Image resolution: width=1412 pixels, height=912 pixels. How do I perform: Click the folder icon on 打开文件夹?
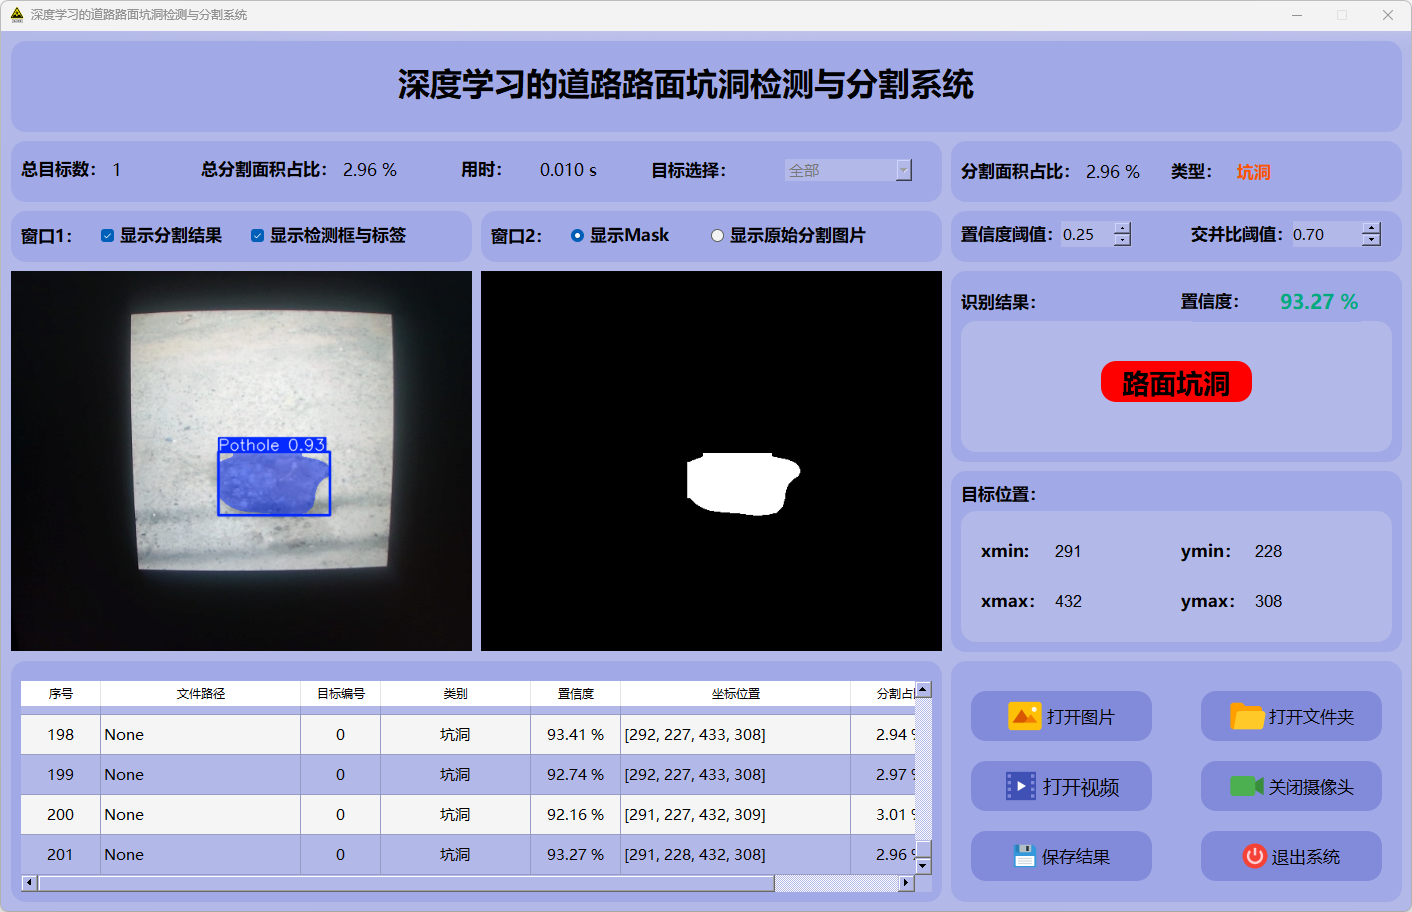(1246, 716)
